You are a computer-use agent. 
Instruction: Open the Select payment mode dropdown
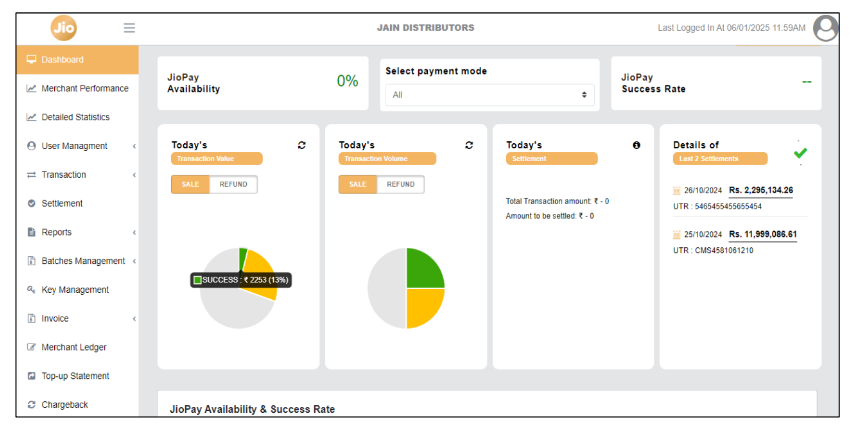point(490,95)
